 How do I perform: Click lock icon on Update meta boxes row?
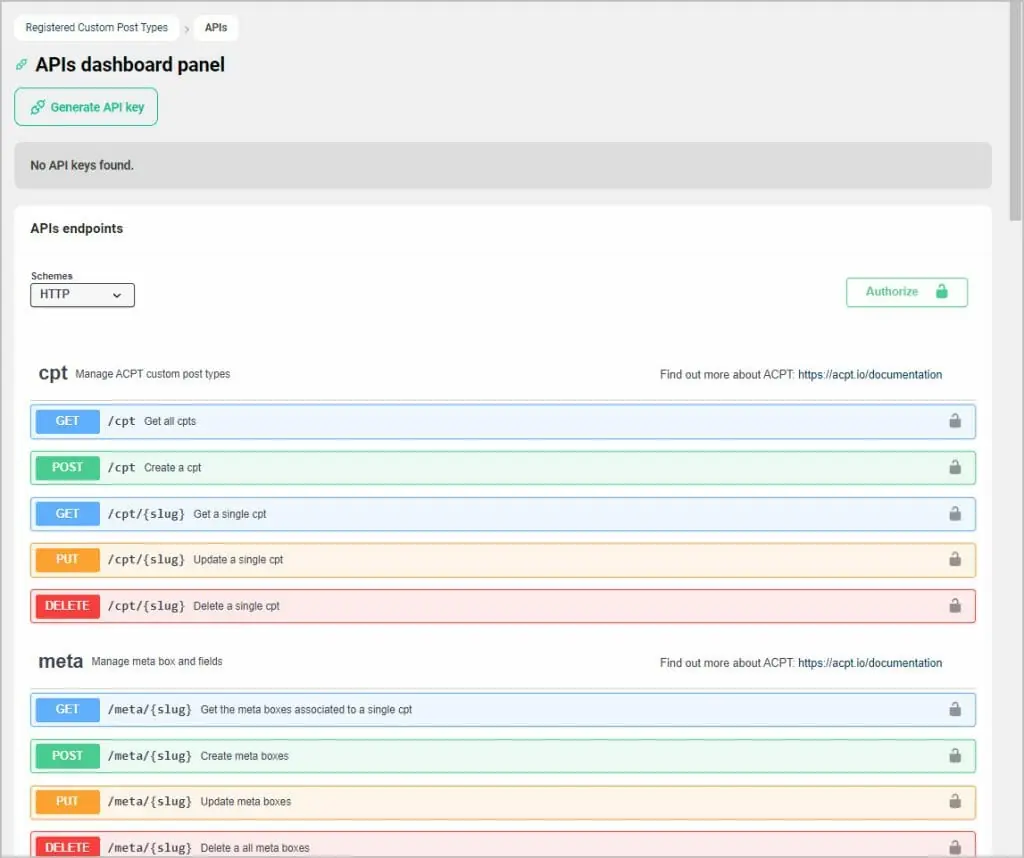click(955, 801)
